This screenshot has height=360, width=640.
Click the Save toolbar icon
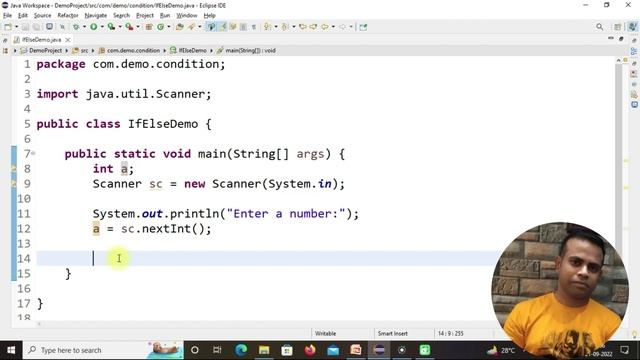click(x=25, y=27)
